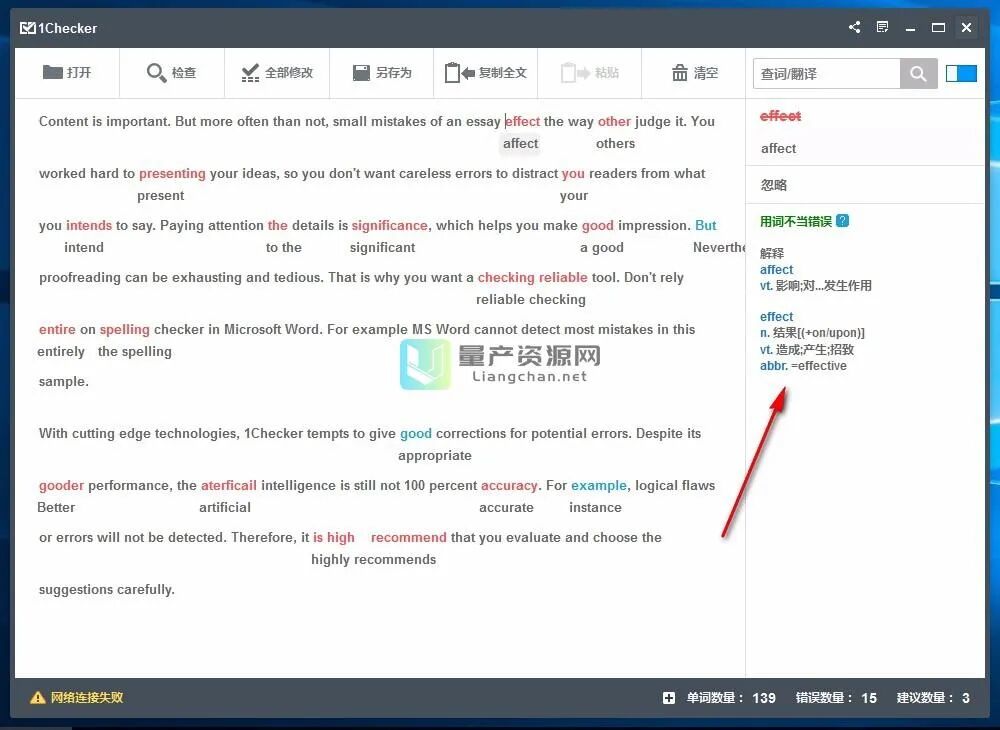Toggle the blue side panel switch
Viewport: 1000px width, 730px height.
tap(961, 73)
